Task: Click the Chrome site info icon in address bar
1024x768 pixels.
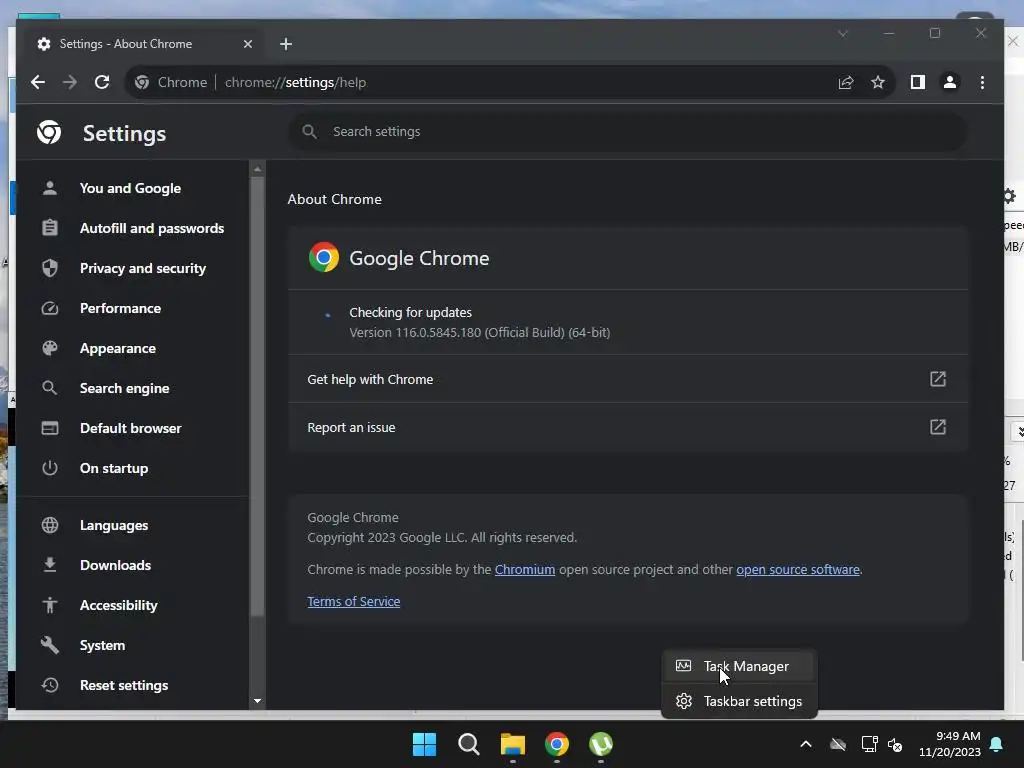Action: pos(142,82)
